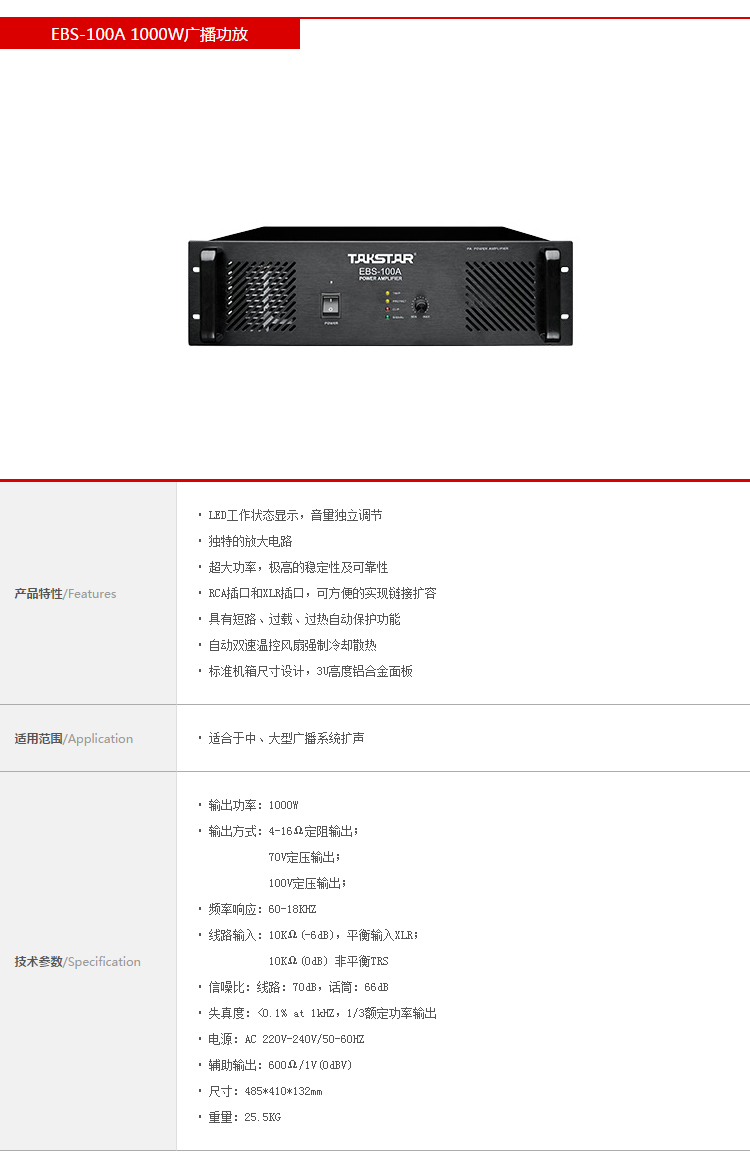Click the left ventilation grille on the amplifier
Screen dimensions: 750x1171
(x=261, y=296)
